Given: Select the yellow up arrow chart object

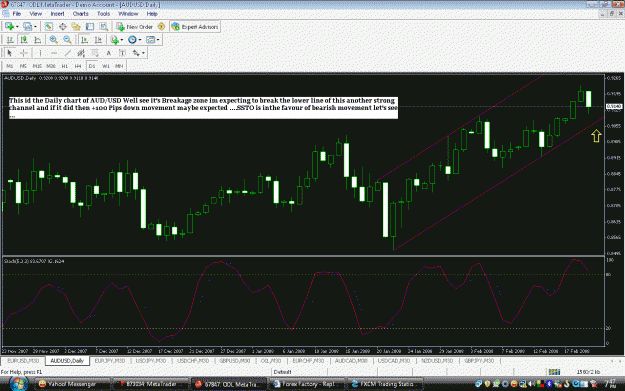Looking at the screenshot, I should 596,136.
